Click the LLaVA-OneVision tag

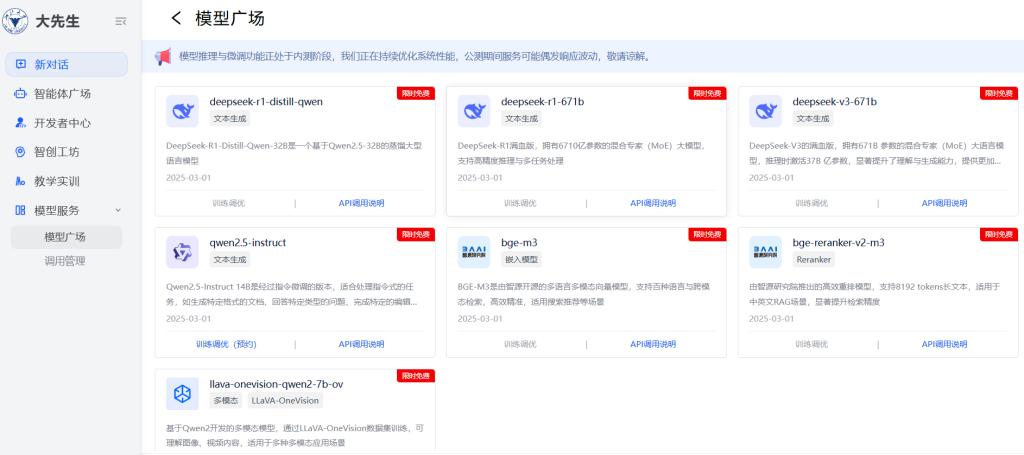pyautogui.click(x=284, y=401)
